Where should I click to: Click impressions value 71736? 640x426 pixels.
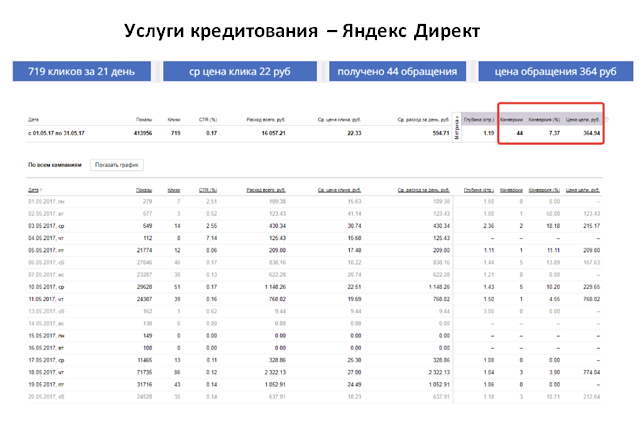(144, 372)
